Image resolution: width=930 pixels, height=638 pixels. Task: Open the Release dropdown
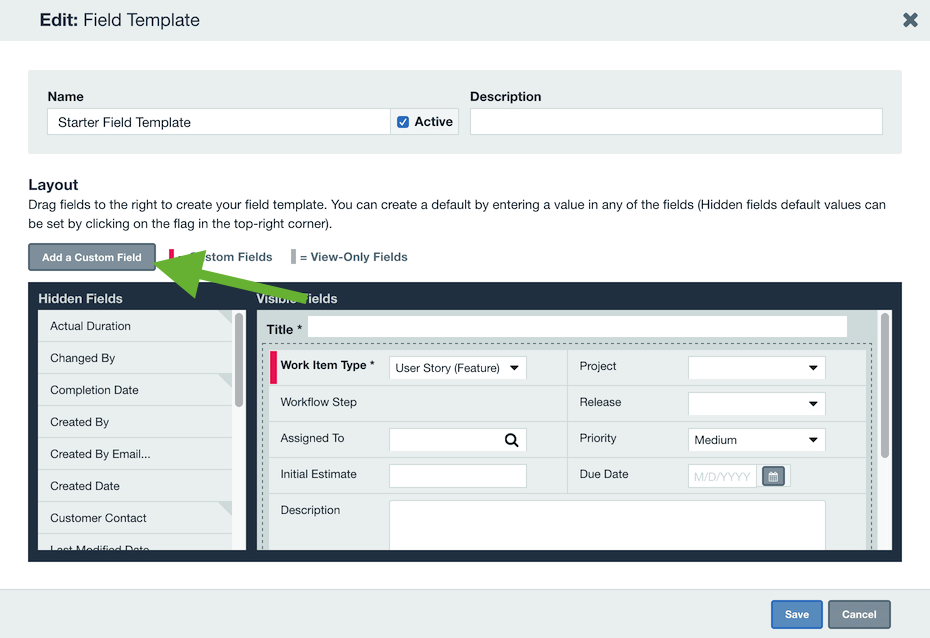[756, 404]
